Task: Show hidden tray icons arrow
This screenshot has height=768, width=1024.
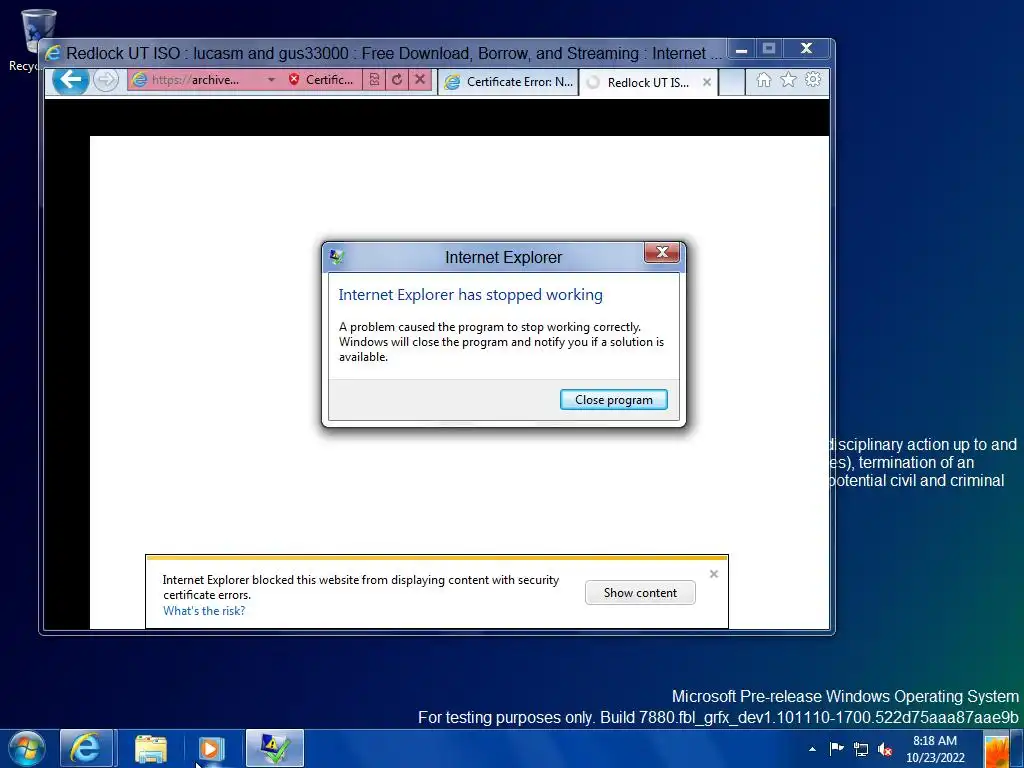Action: coord(812,749)
